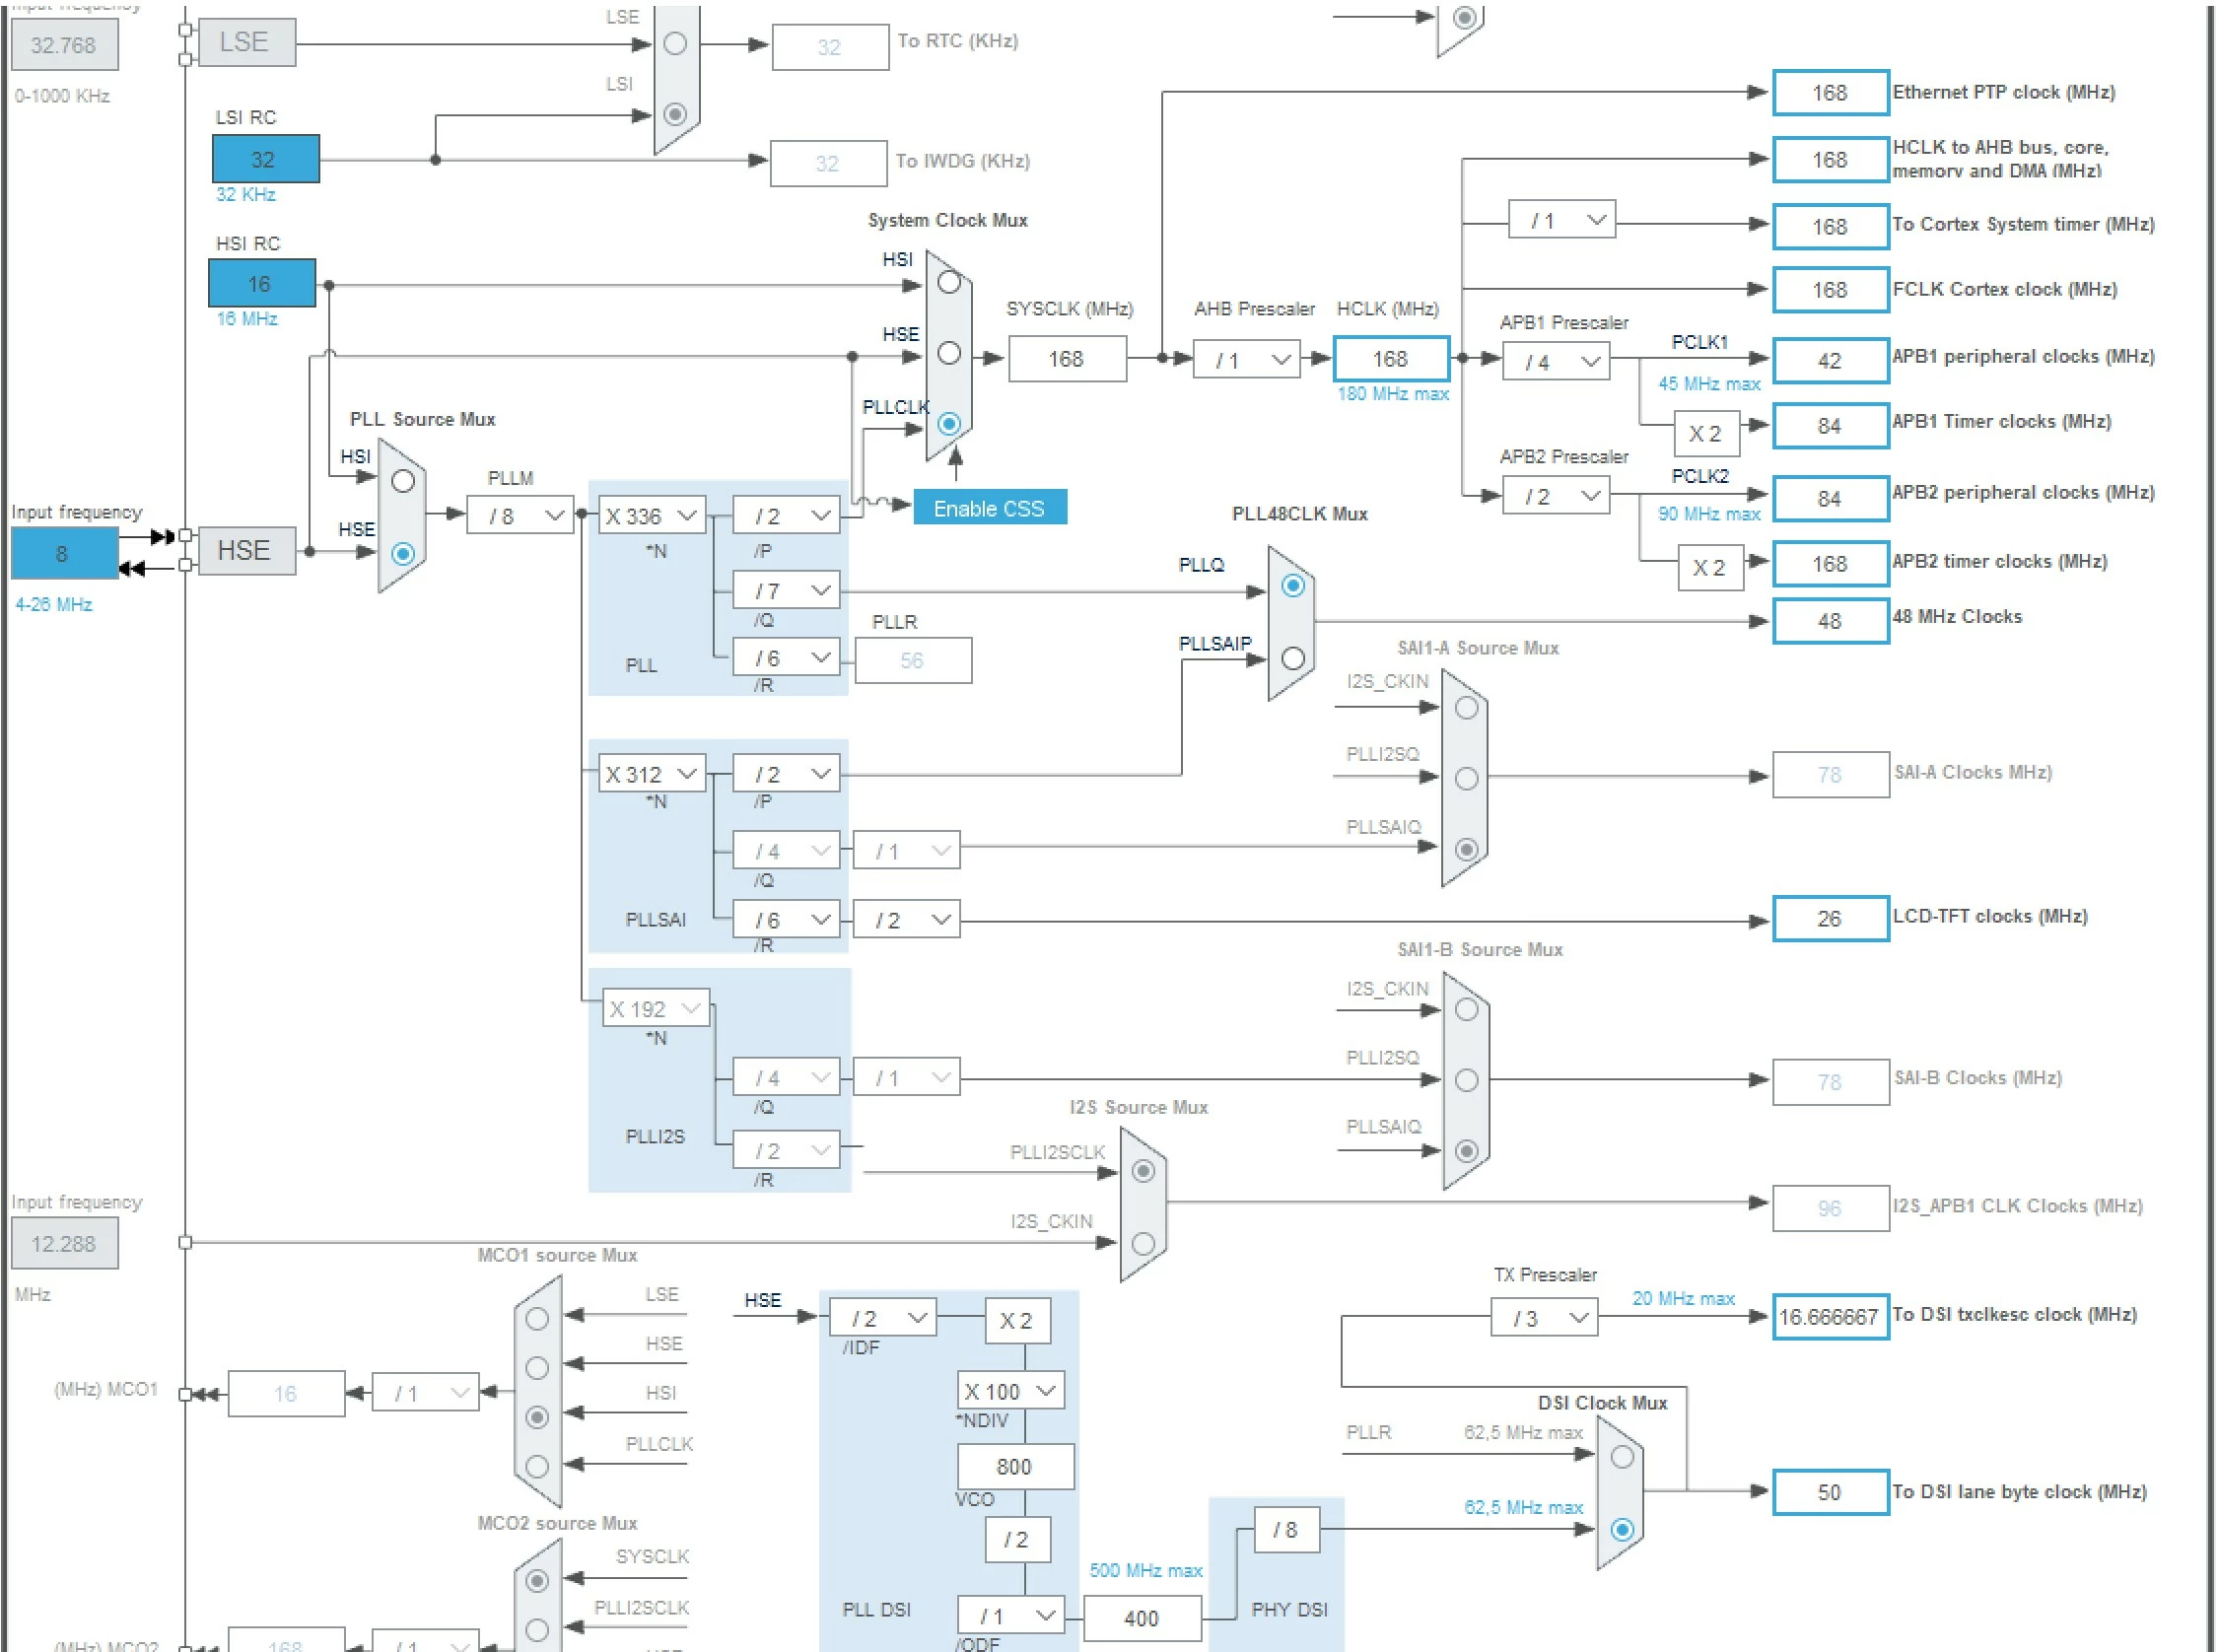Click APB1 peripheral clocks value 42
Screen dimensions: 2218x1652
[x=1830, y=361]
